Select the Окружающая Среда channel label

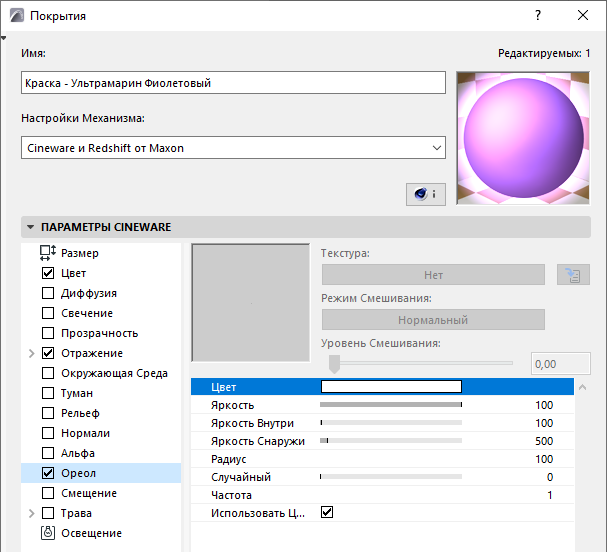(x=114, y=373)
